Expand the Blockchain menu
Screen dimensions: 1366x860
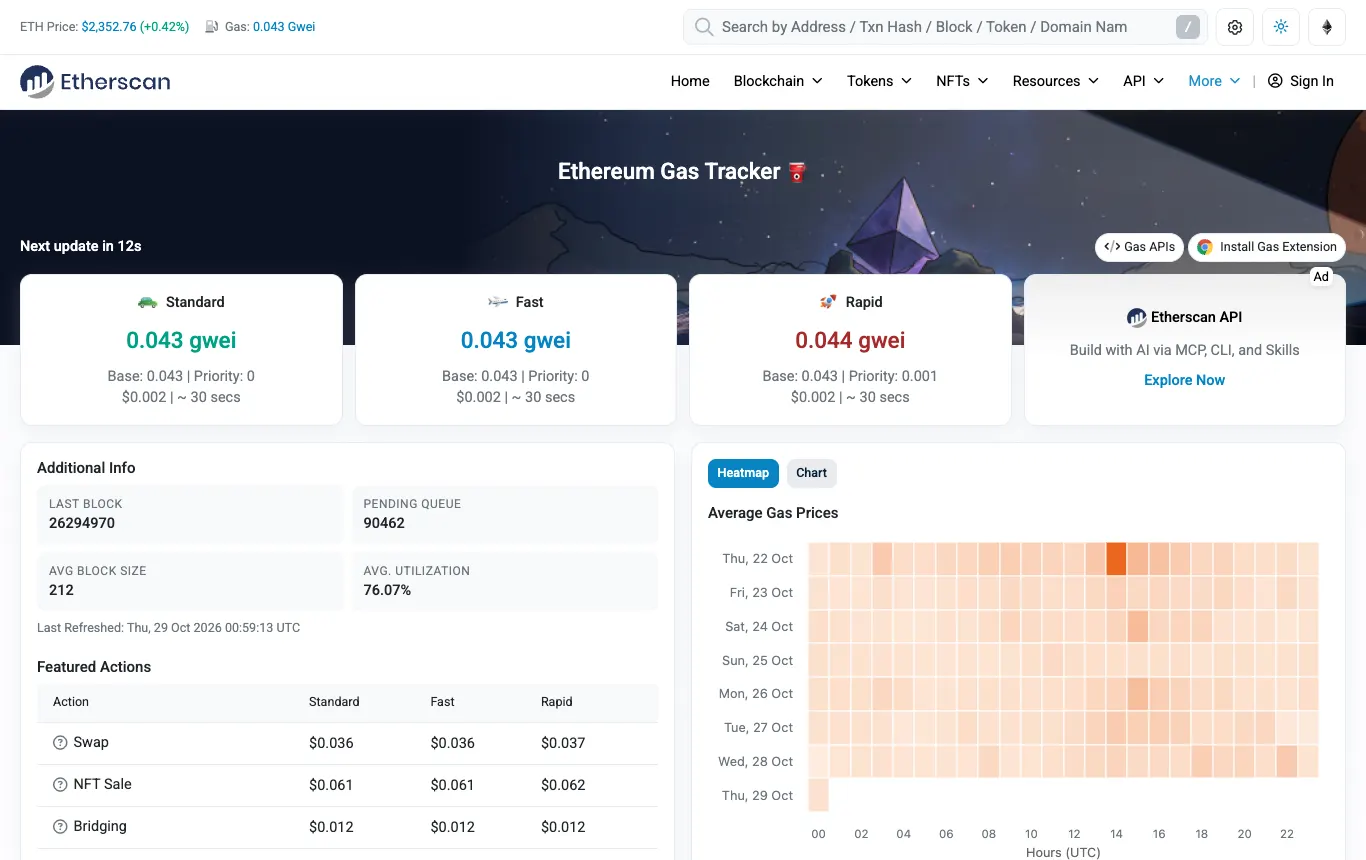coord(778,81)
